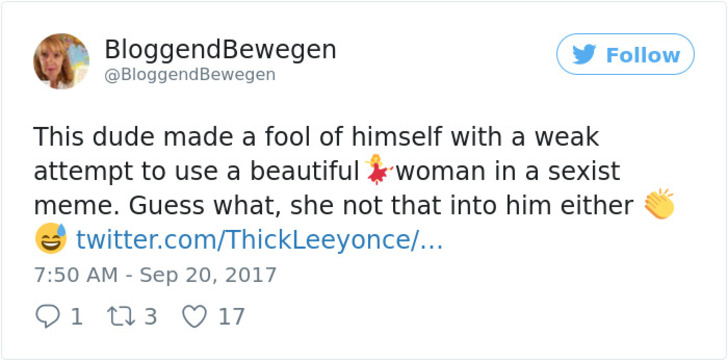Click the sweat smile emoji

tap(51, 239)
